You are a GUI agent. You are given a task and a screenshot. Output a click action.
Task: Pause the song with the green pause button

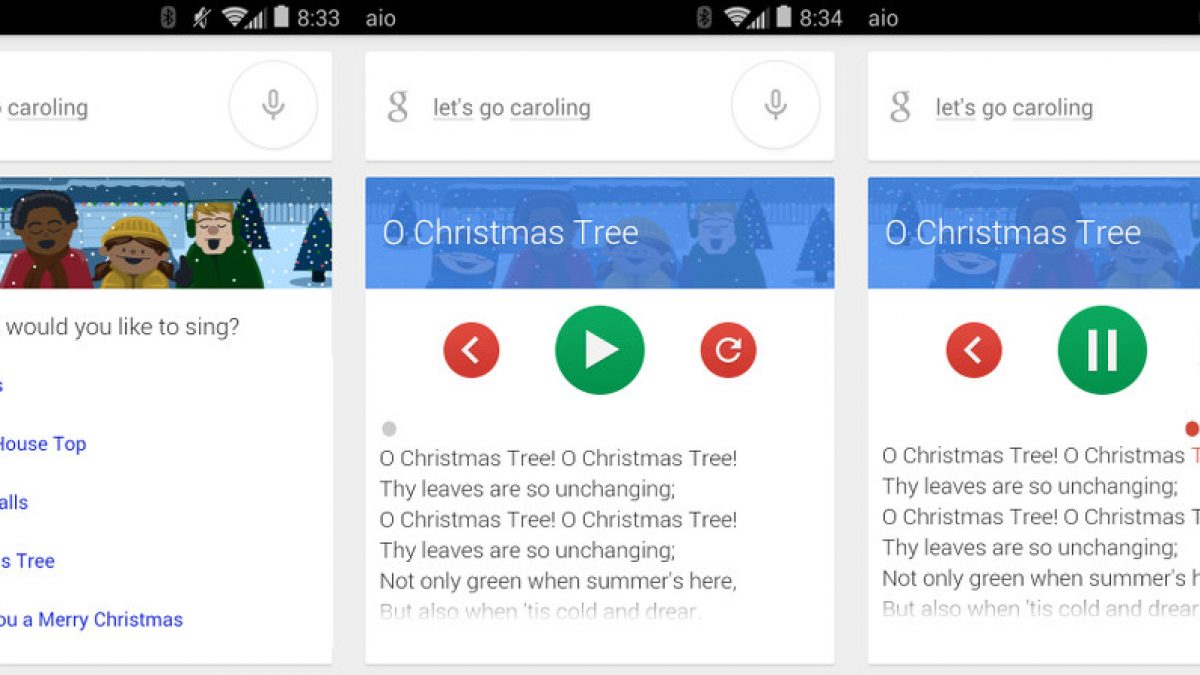[1102, 350]
